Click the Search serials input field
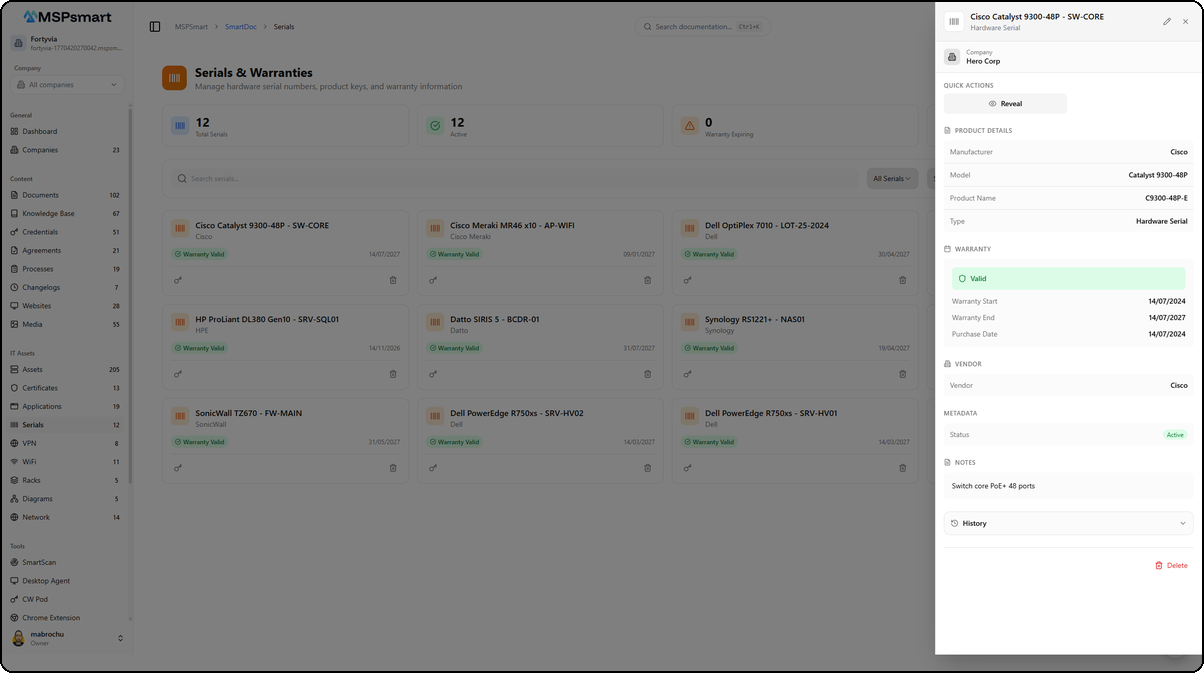The height and width of the screenshot is (673, 1204). click(520, 179)
